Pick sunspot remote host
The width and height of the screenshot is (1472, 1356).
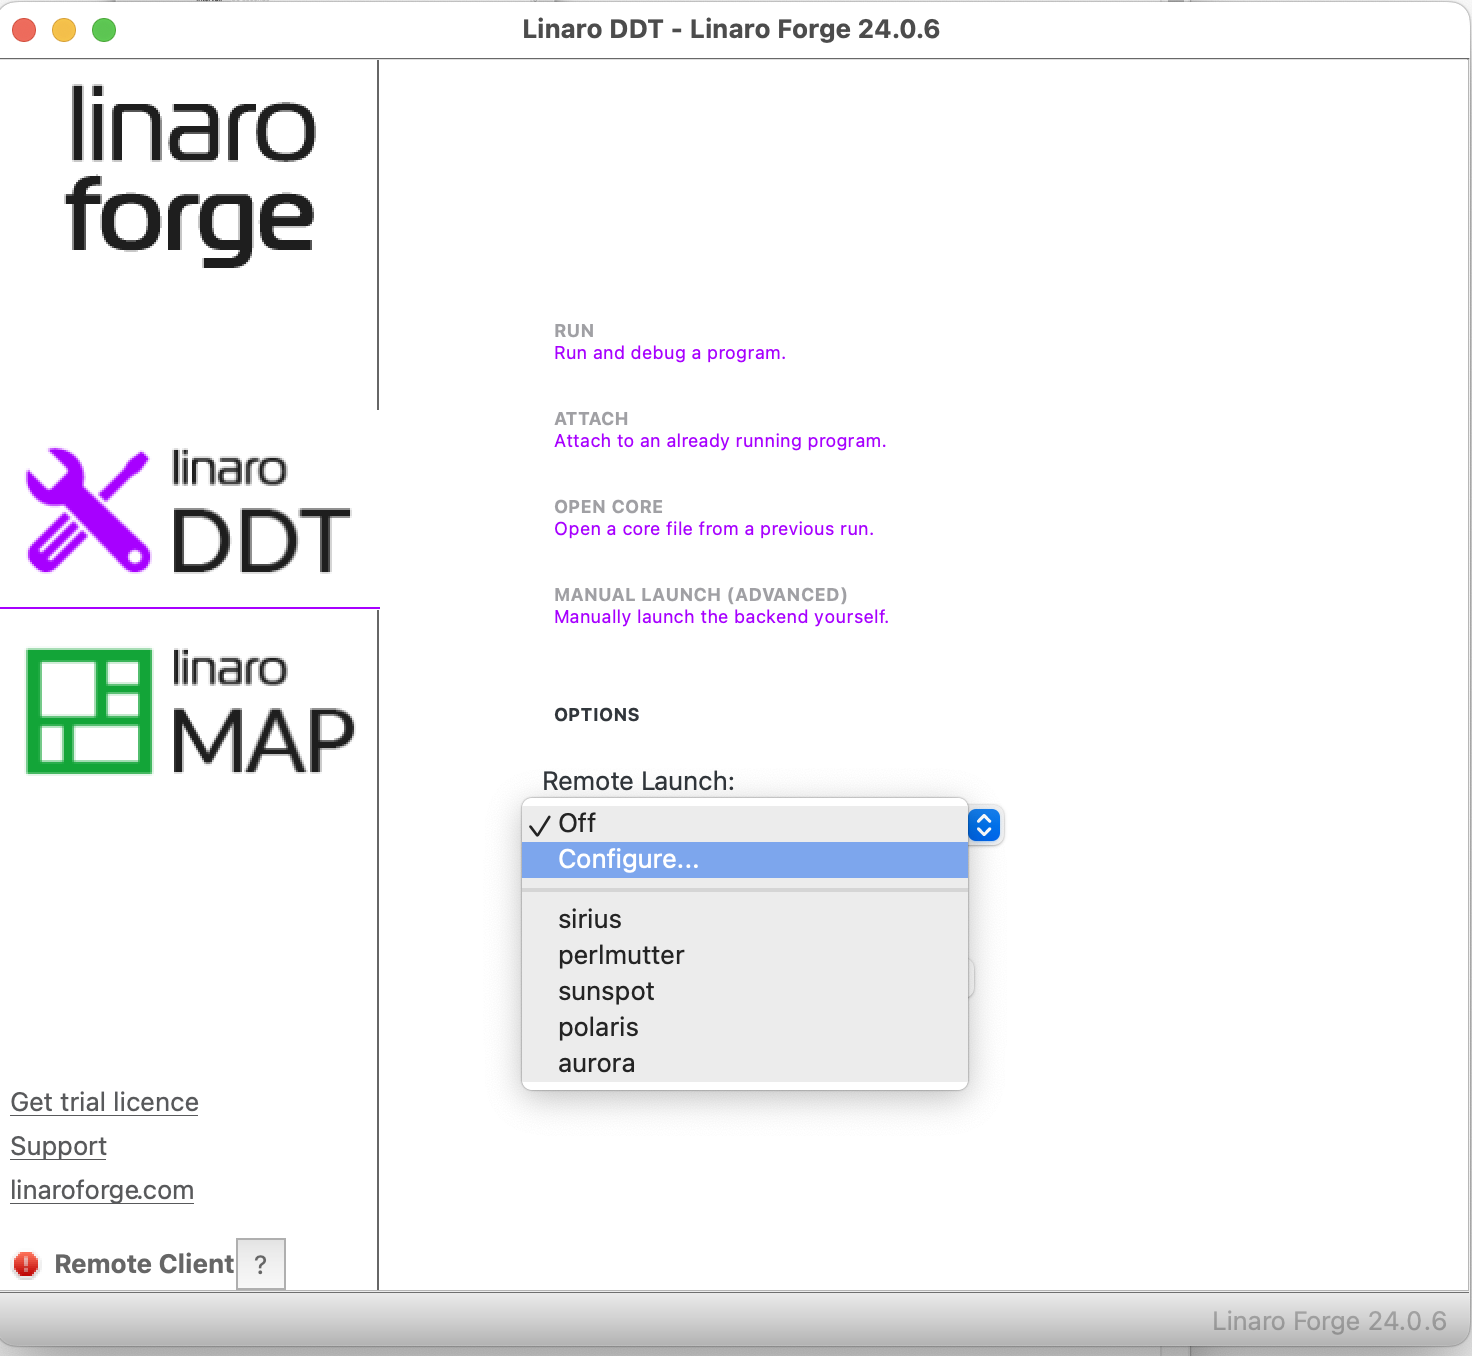click(x=745, y=991)
